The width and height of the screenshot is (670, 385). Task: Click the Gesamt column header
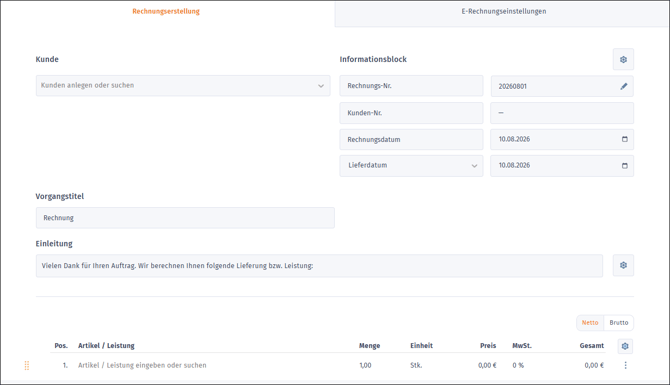(592, 346)
